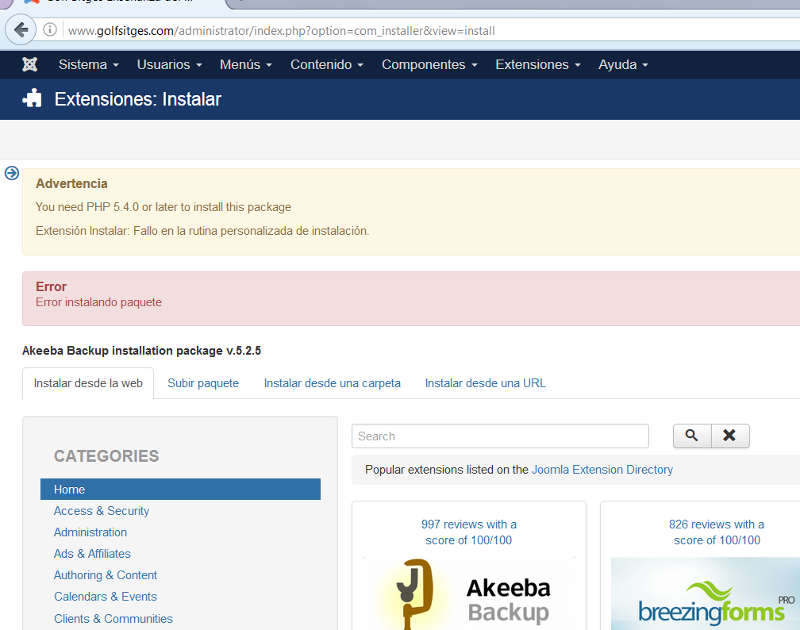Click the 997 reviews score link
The height and width of the screenshot is (630, 800).
click(x=468, y=532)
